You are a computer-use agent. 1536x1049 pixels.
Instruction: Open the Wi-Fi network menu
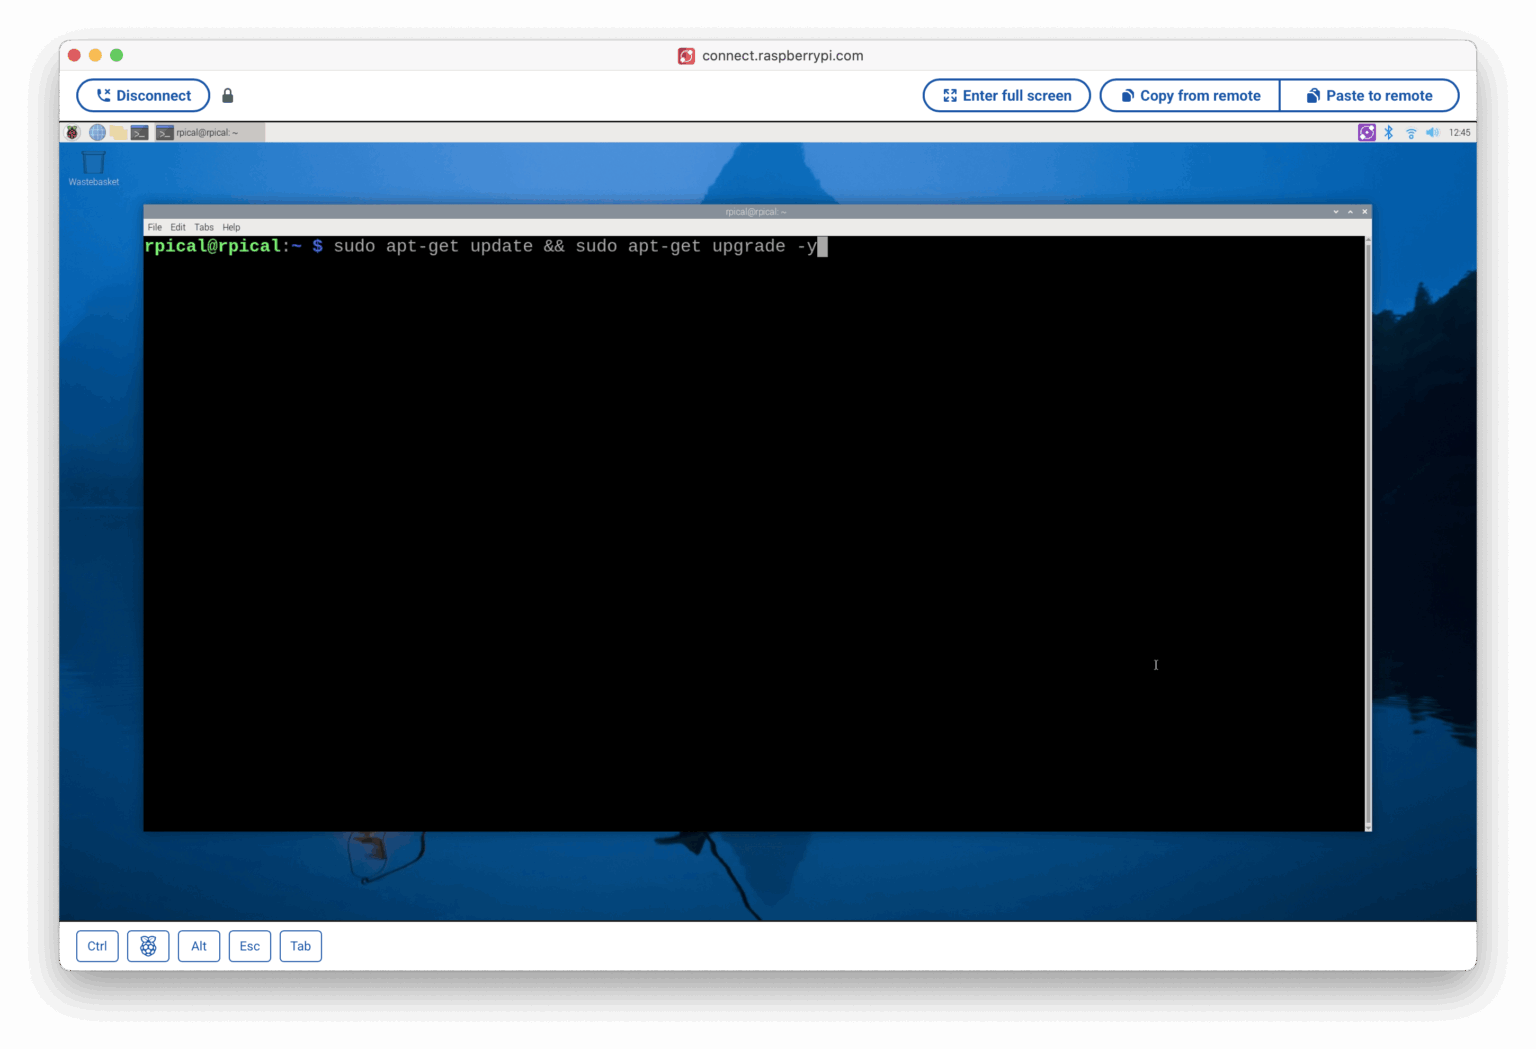pyautogui.click(x=1411, y=132)
